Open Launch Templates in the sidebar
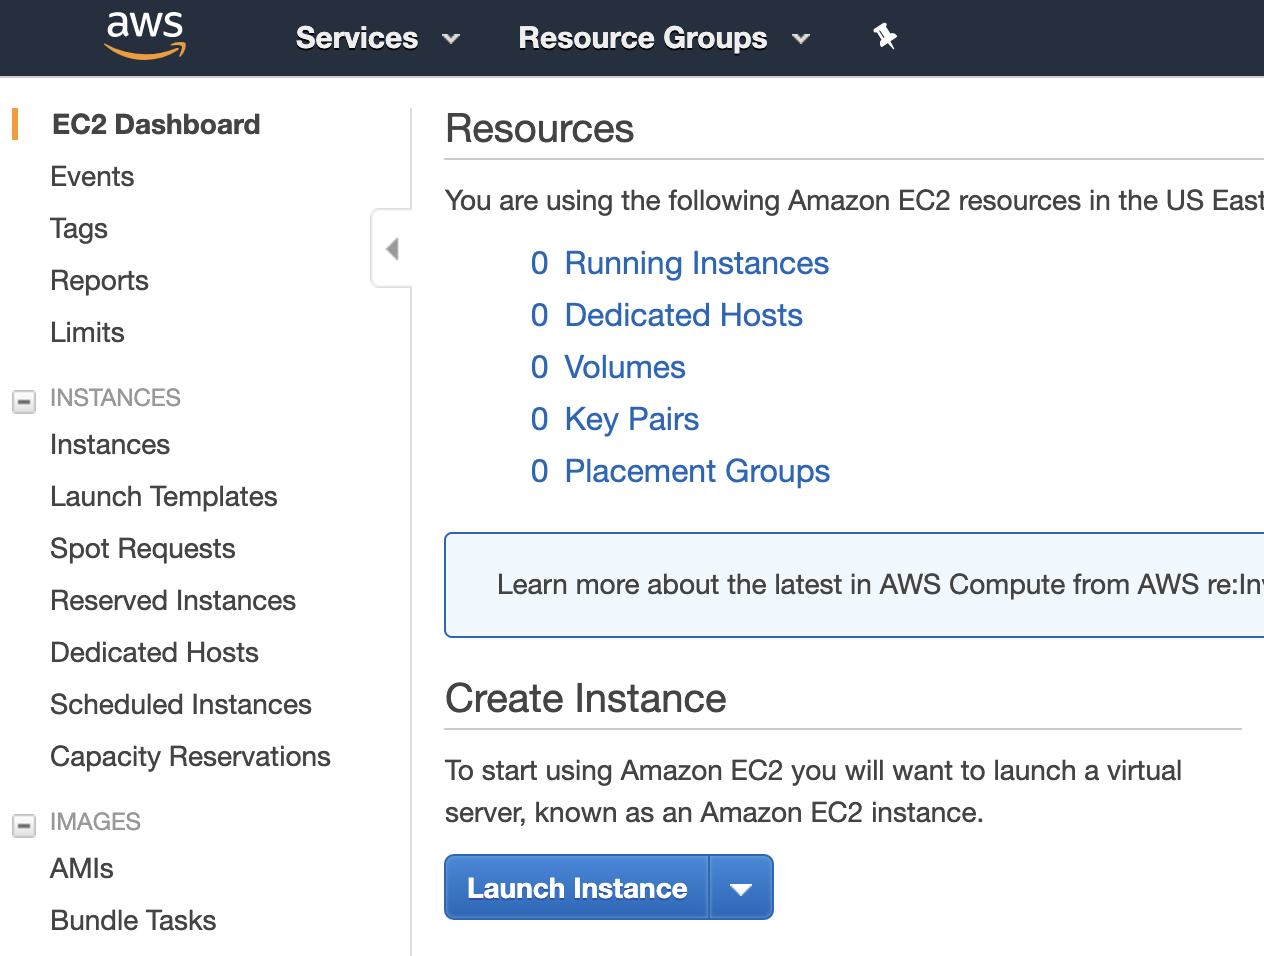Screen dimensions: 1264x956 (x=164, y=496)
